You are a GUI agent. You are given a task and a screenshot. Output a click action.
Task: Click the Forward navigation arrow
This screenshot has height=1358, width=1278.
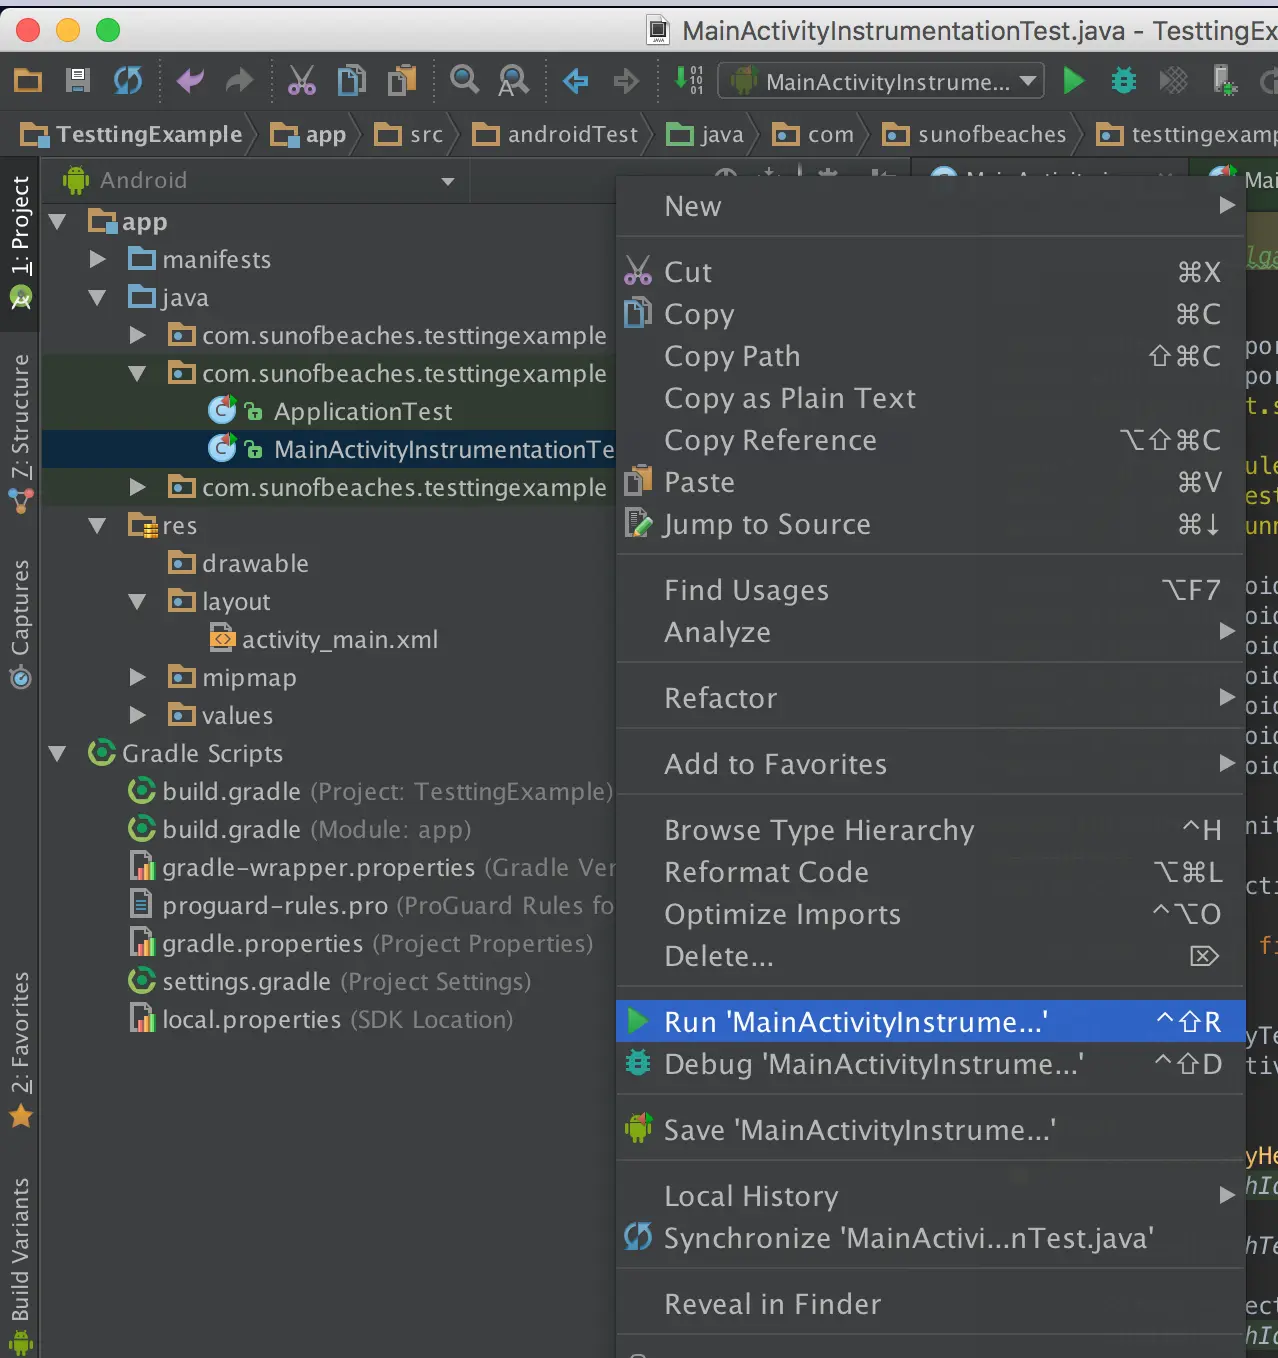tap(626, 80)
